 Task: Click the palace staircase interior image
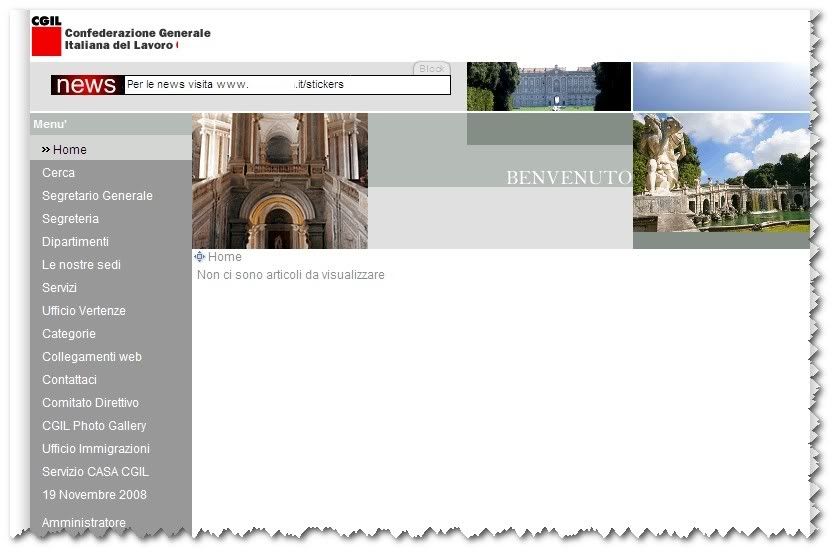tap(279, 181)
